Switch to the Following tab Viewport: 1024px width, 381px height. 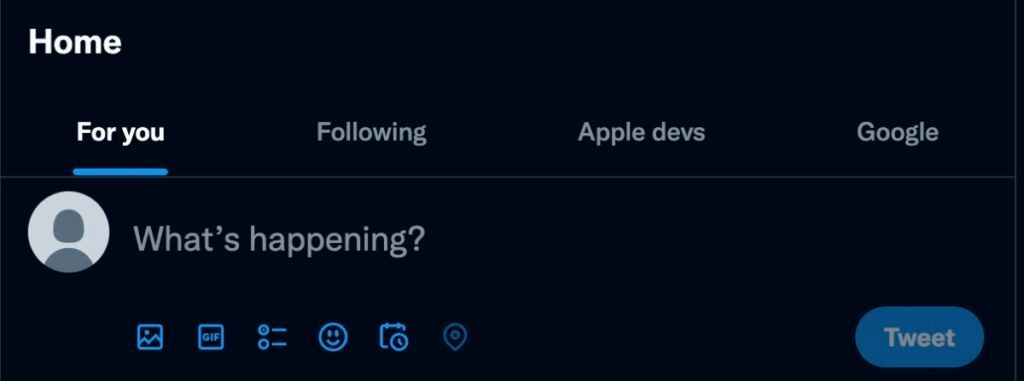tap(372, 133)
